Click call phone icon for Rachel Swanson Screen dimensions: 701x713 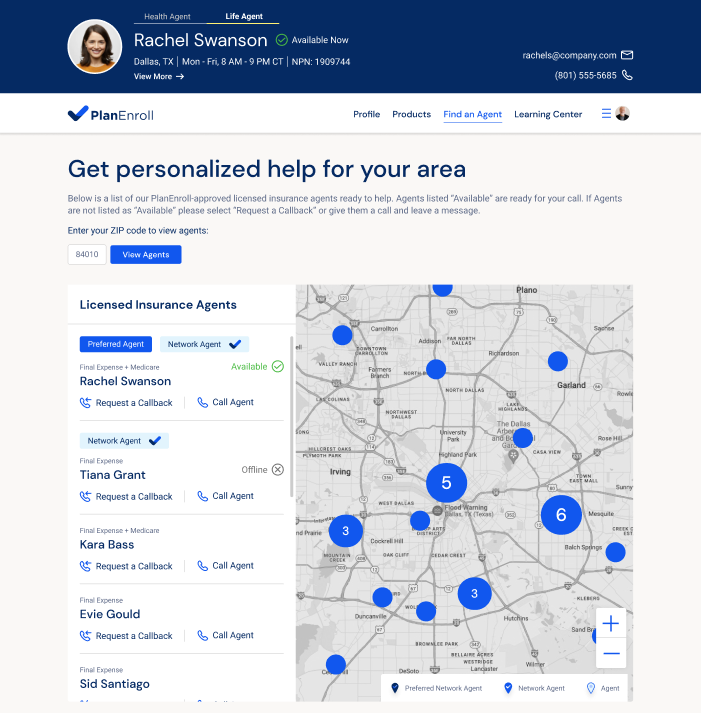click(x=202, y=402)
